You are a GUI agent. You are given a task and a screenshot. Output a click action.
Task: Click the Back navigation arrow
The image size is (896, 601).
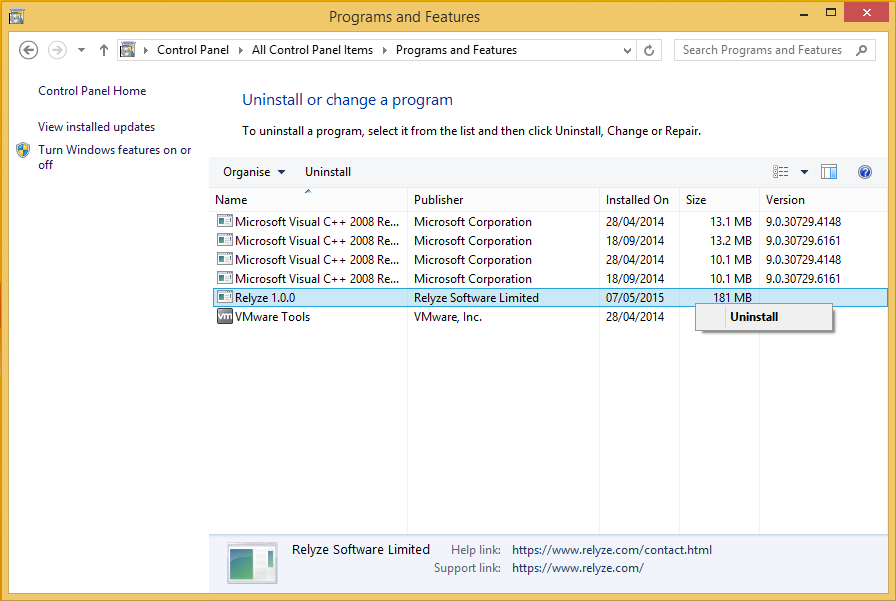click(28, 50)
